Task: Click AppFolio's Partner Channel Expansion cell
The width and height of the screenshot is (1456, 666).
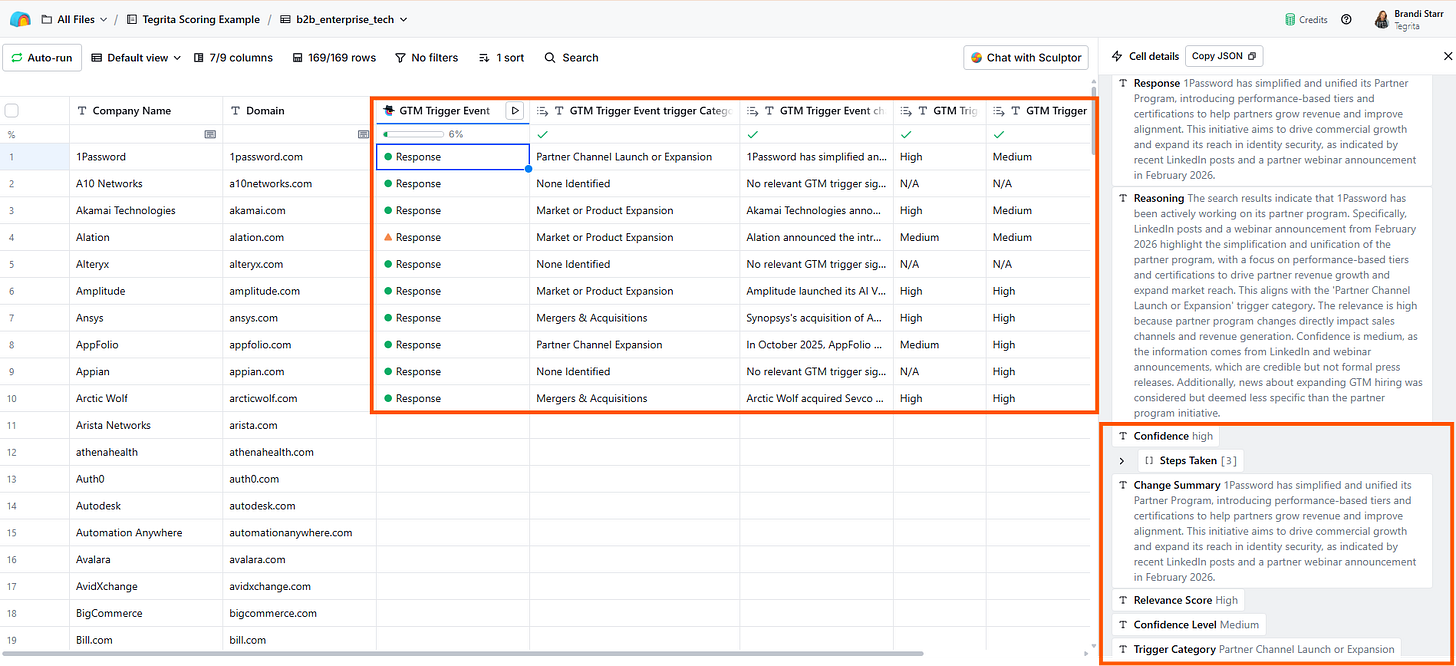Action: [635, 345]
